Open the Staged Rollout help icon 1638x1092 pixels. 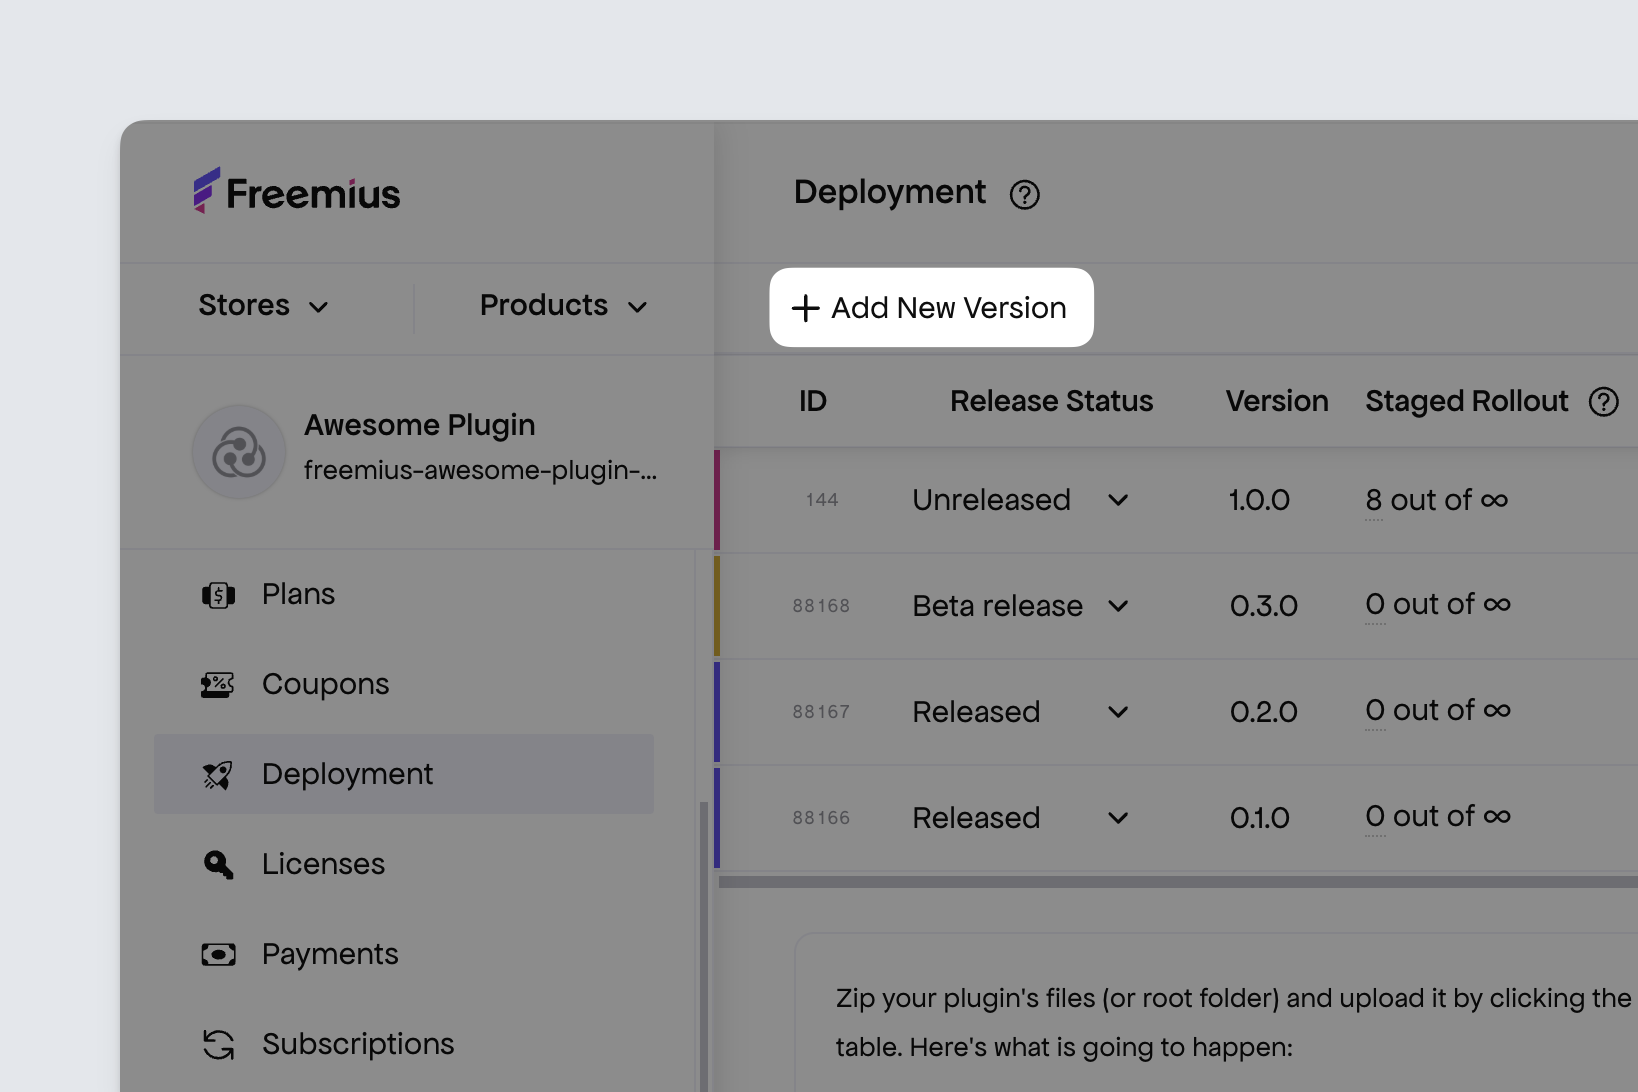[1603, 402]
